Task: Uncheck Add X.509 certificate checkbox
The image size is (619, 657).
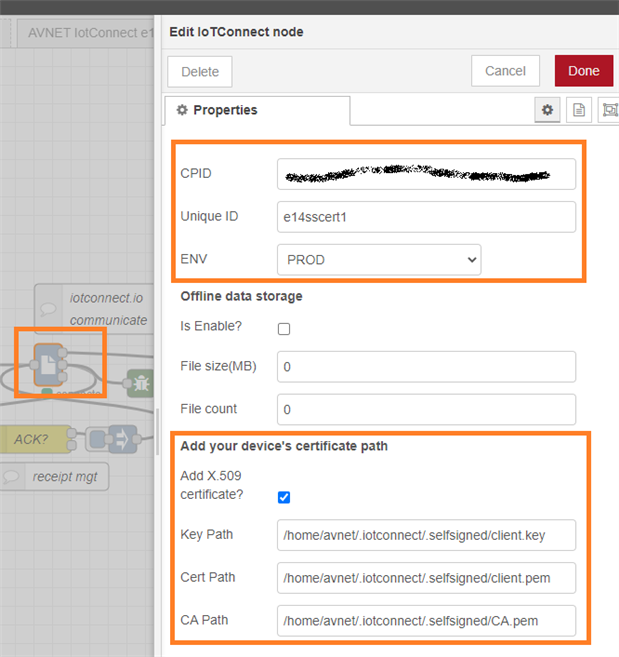Action: [284, 497]
